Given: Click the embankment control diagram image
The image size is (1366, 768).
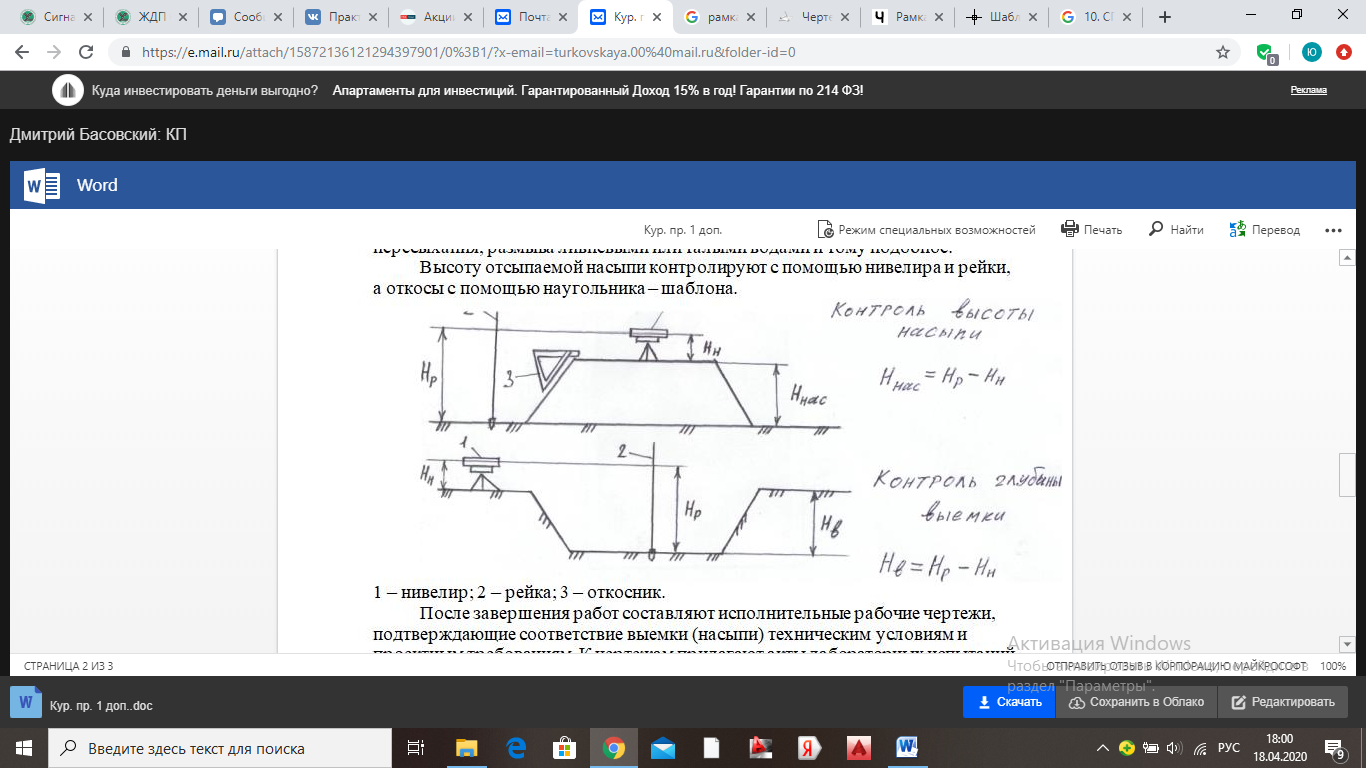Looking at the screenshot, I should click(741, 442).
